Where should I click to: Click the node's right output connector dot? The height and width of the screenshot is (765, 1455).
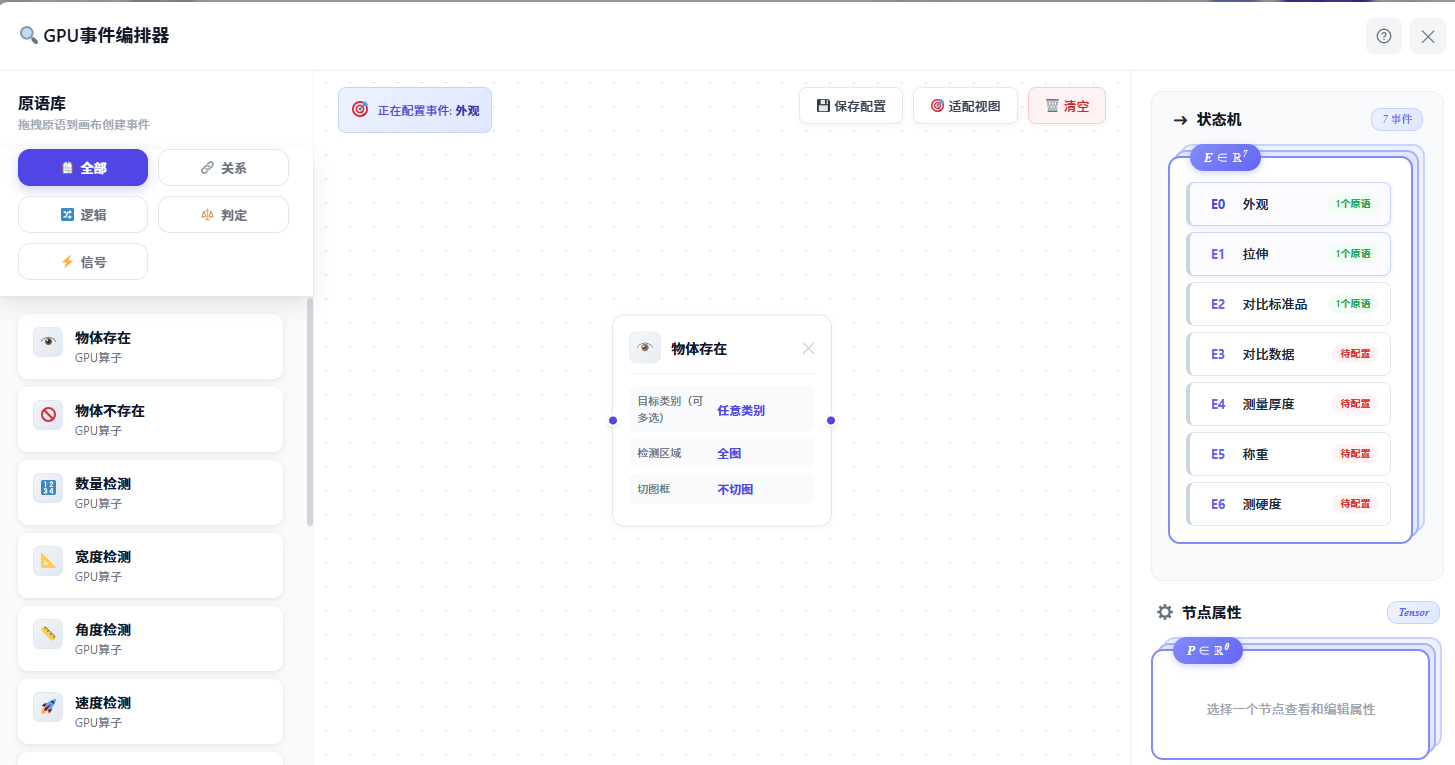tap(831, 421)
